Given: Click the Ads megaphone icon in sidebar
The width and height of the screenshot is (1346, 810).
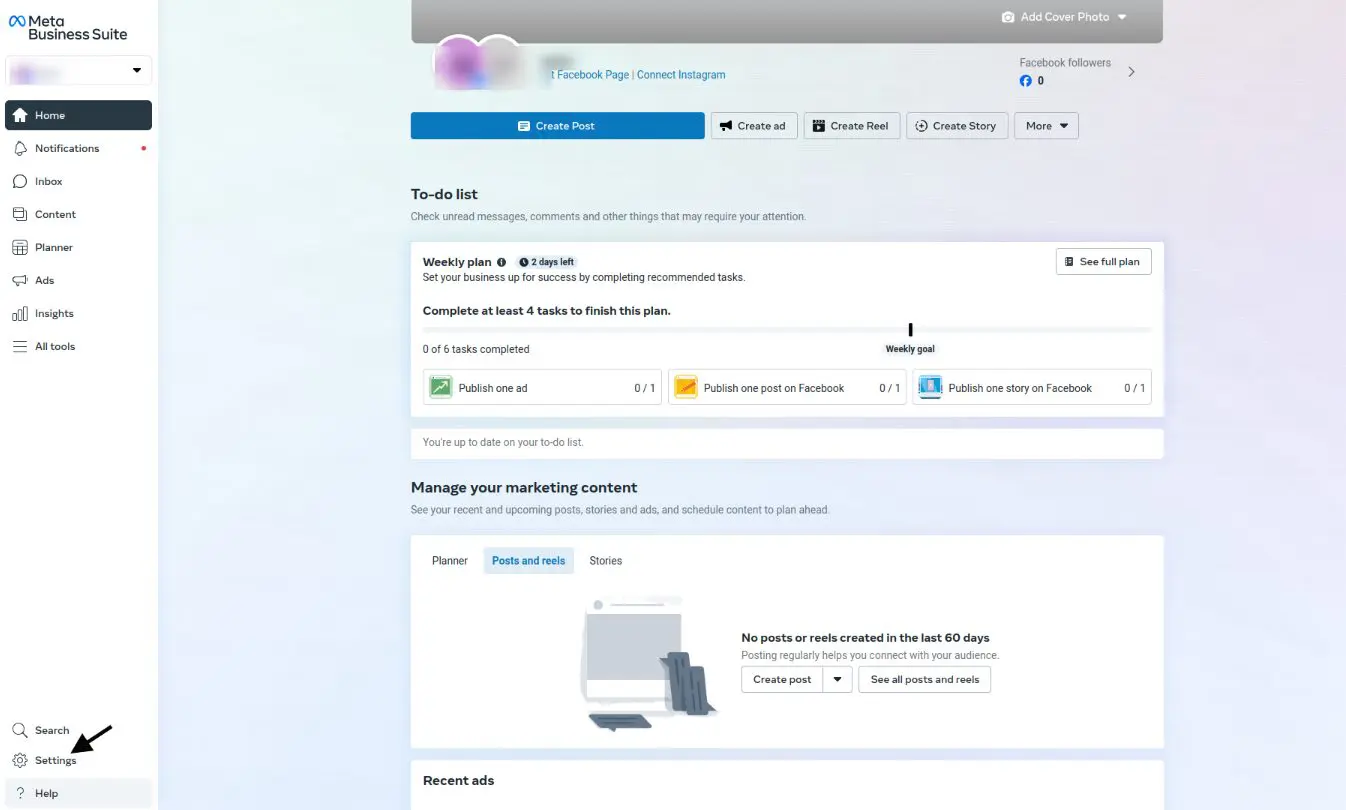Looking at the screenshot, I should click(x=20, y=280).
